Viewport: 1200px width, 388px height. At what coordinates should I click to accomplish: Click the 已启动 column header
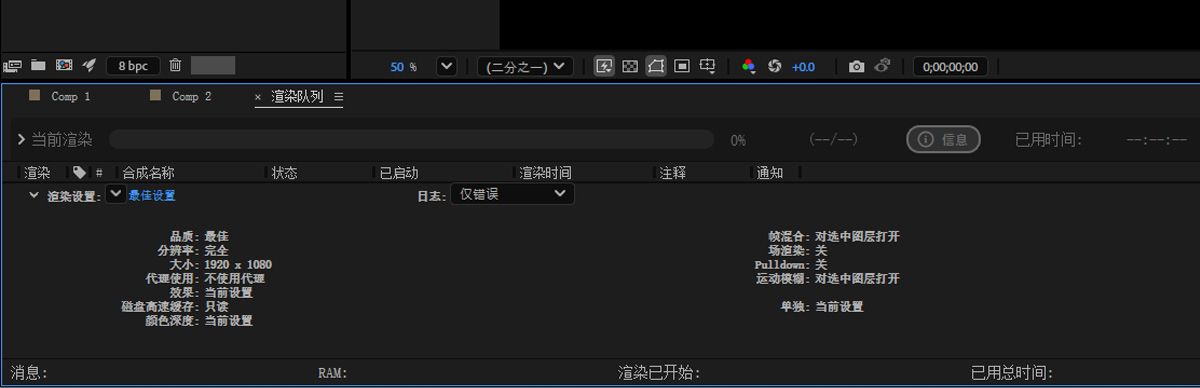point(399,173)
